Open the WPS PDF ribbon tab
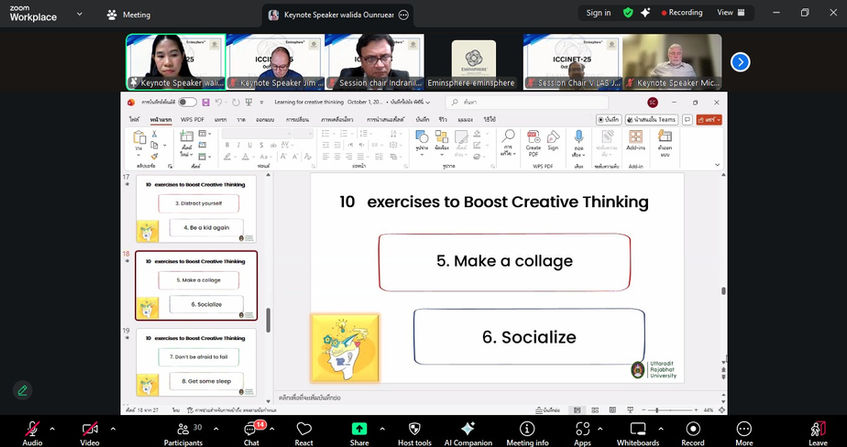Viewport: 847px width, 447px height. pyautogui.click(x=192, y=120)
